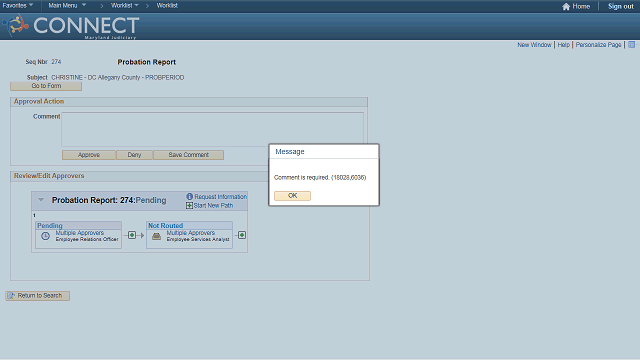Open the Start New Path link
The height and width of the screenshot is (360, 640).
pos(213,206)
